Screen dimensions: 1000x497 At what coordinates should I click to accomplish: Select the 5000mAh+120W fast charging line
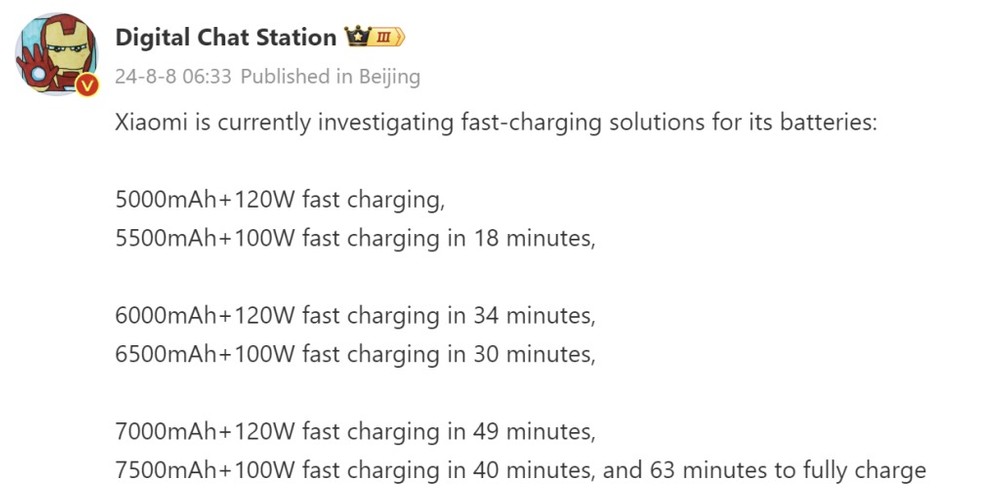click(280, 200)
